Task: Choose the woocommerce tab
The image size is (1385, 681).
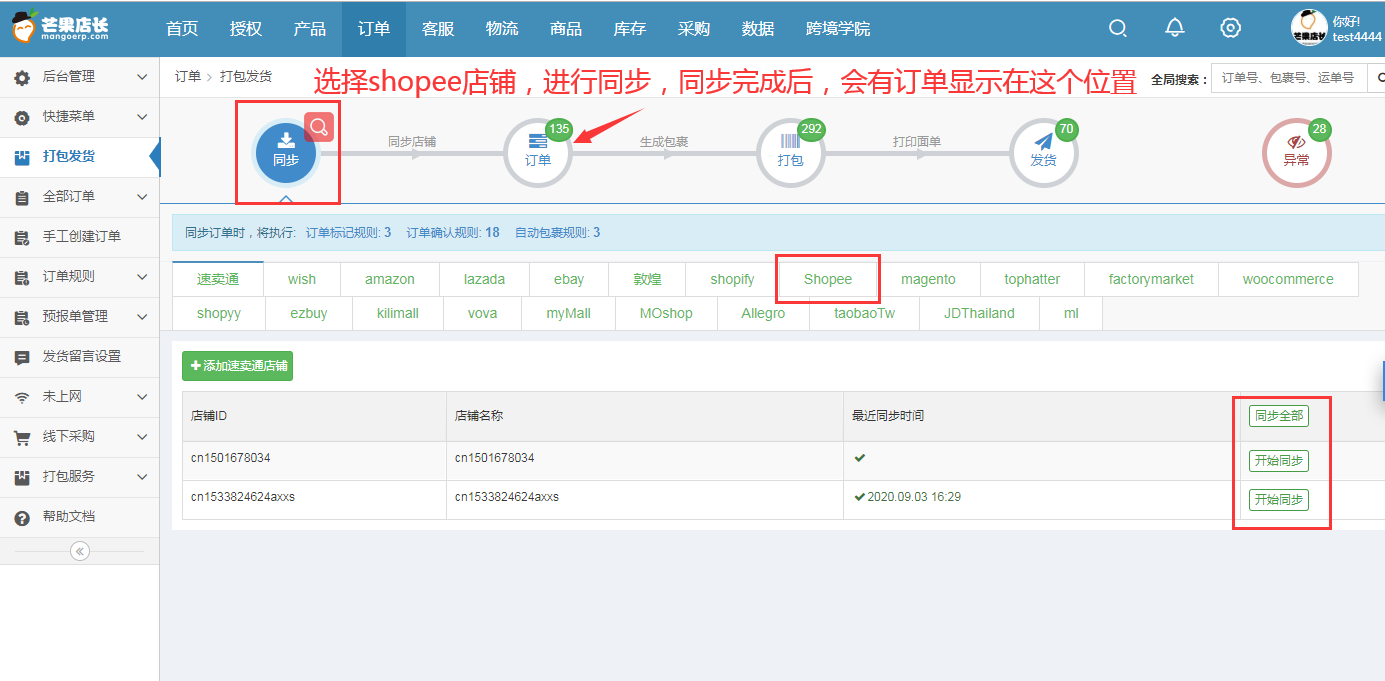Action: [1288, 279]
